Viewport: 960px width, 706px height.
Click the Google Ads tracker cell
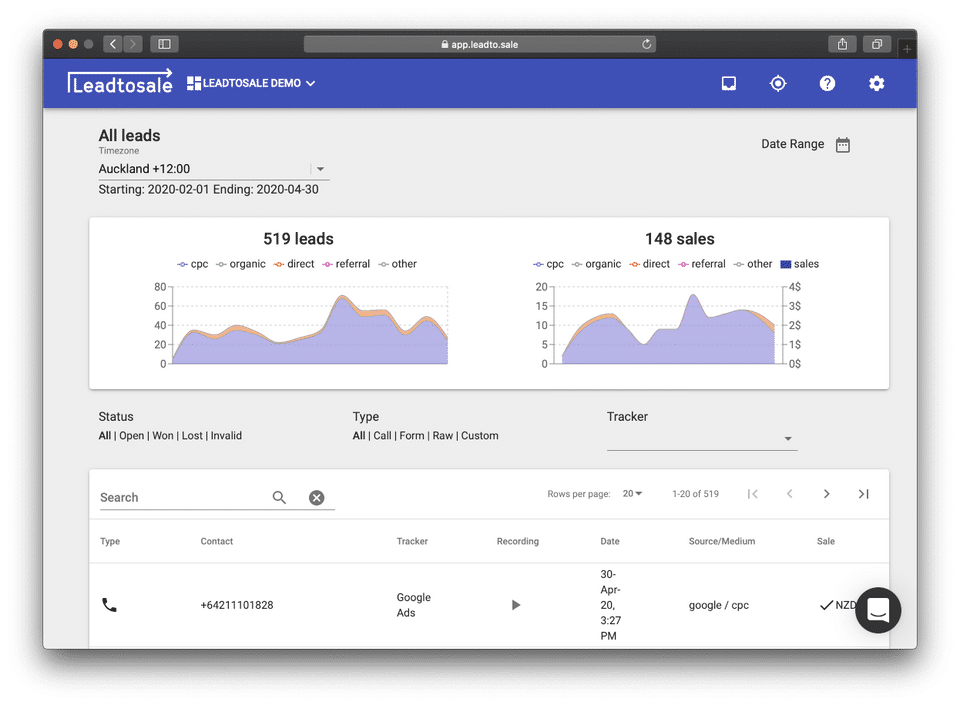pyautogui.click(x=414, y=605)
